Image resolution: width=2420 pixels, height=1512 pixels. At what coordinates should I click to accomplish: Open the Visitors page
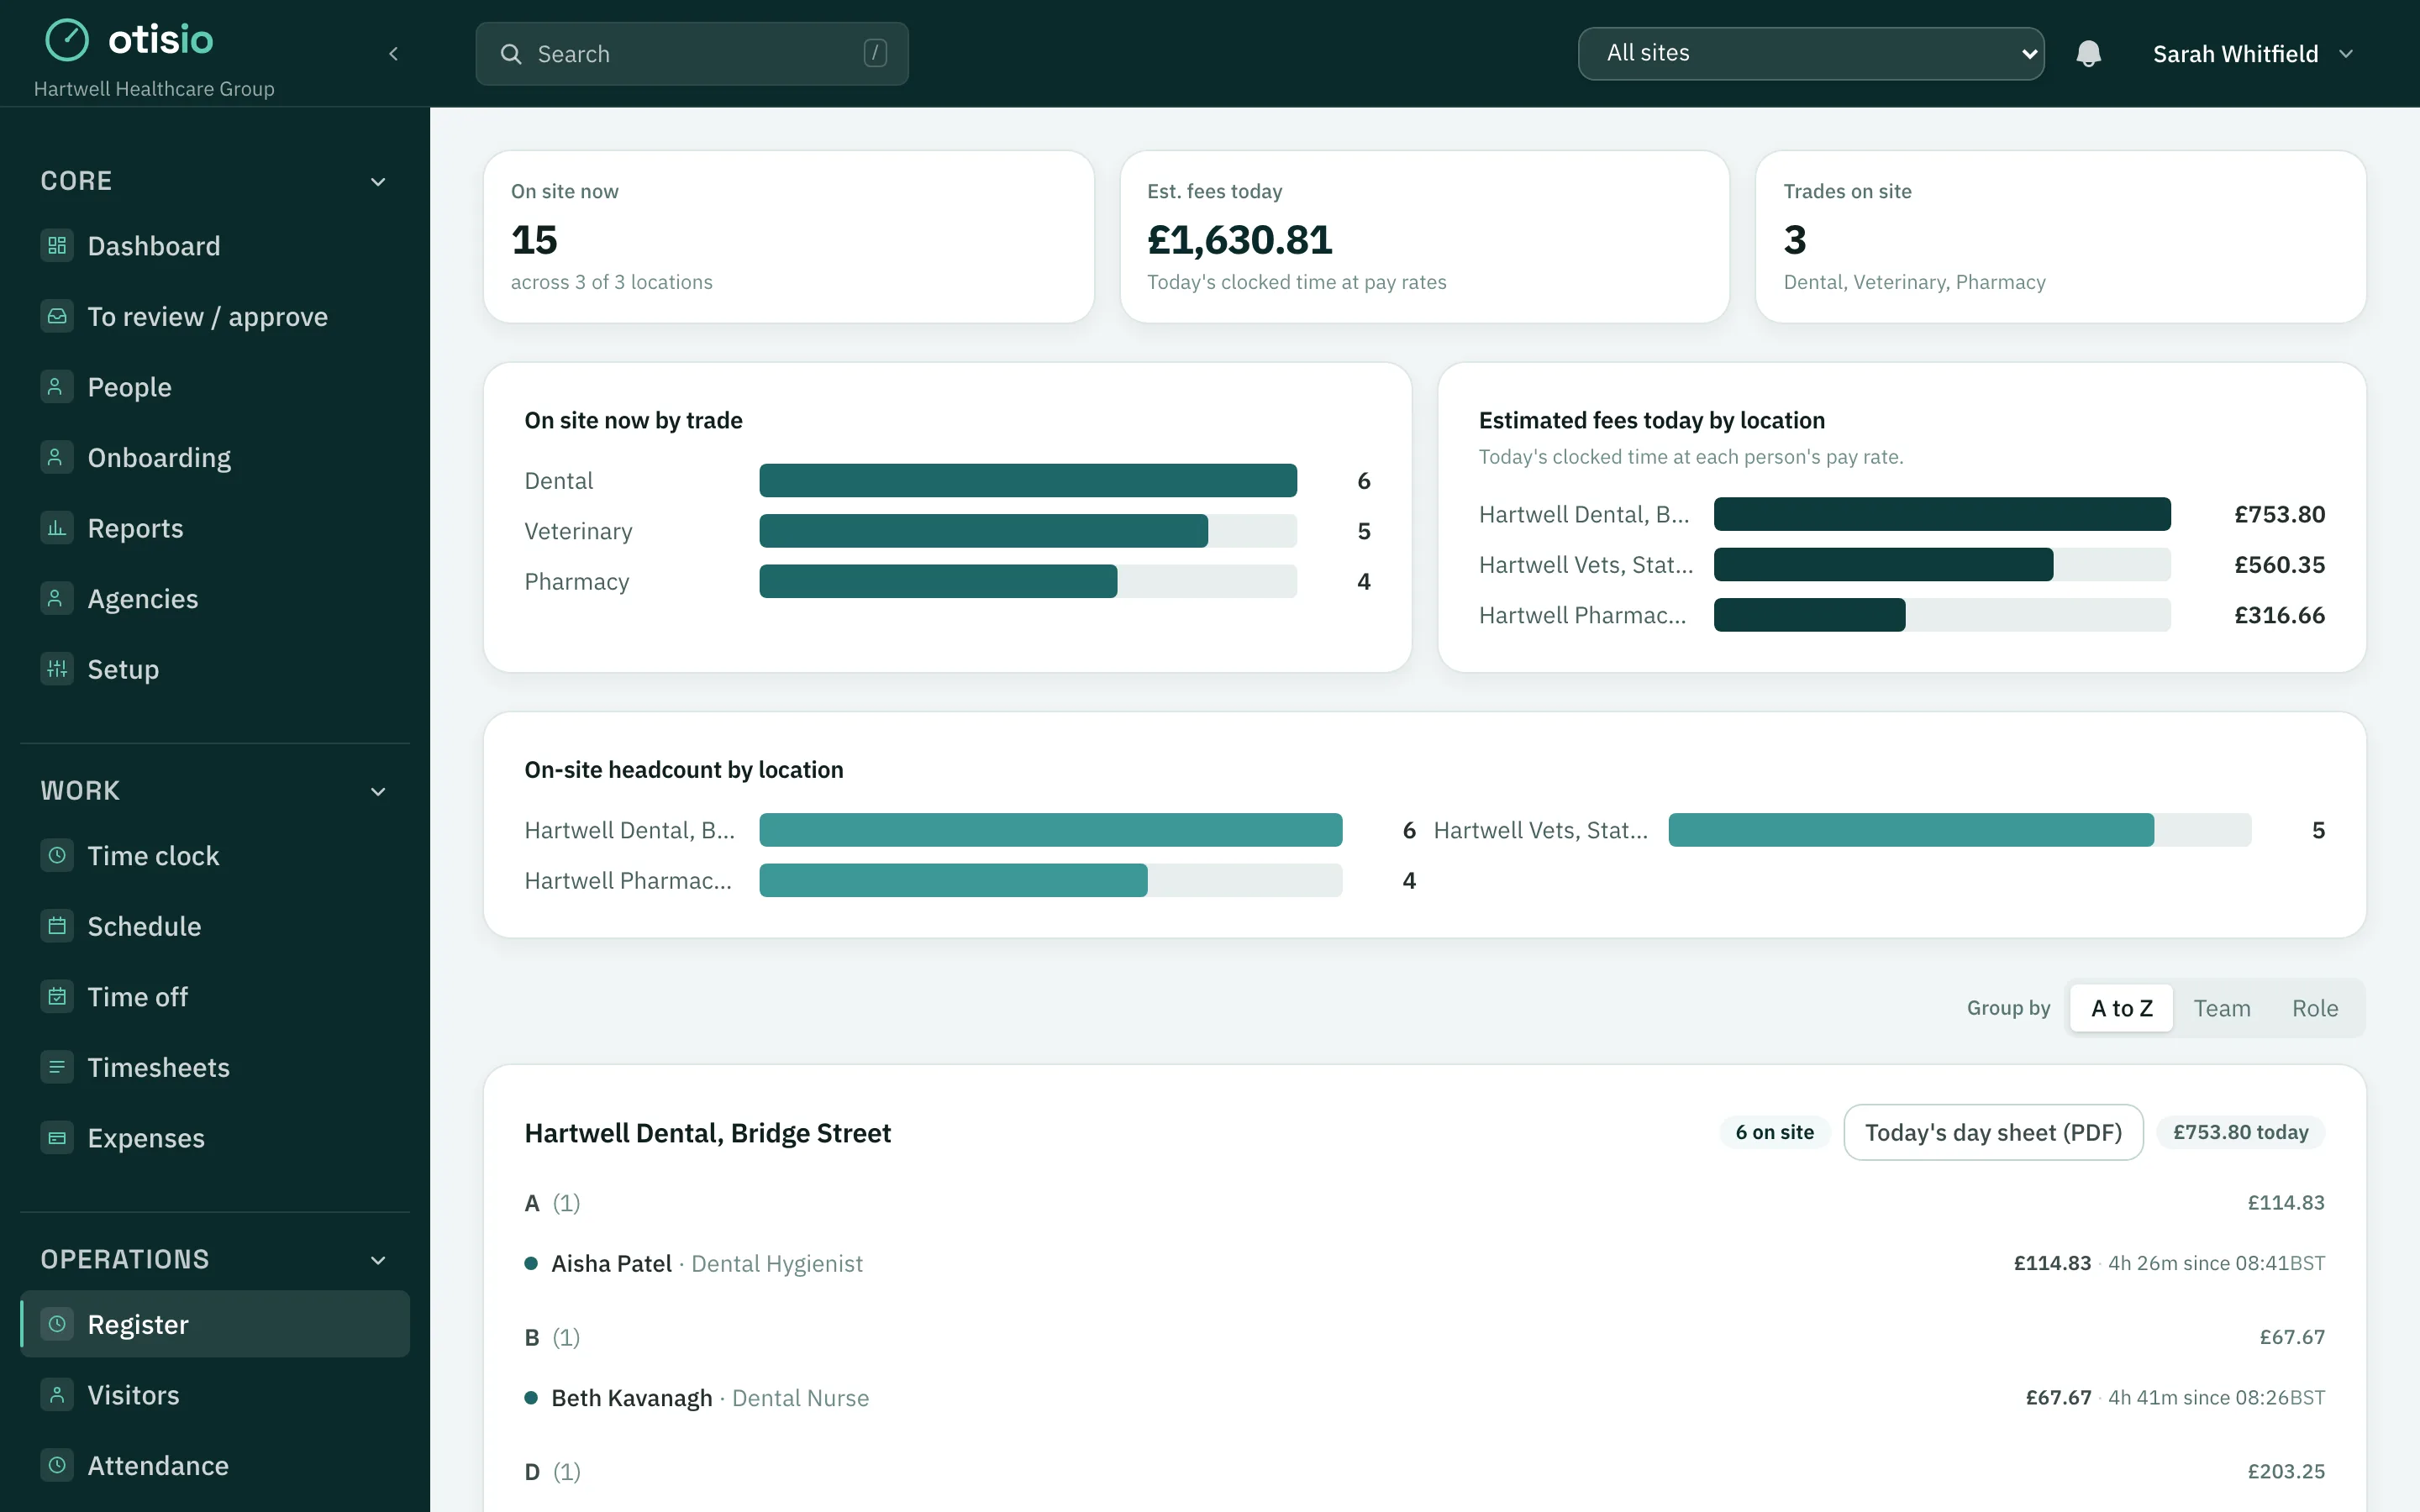pos(215,1395)
